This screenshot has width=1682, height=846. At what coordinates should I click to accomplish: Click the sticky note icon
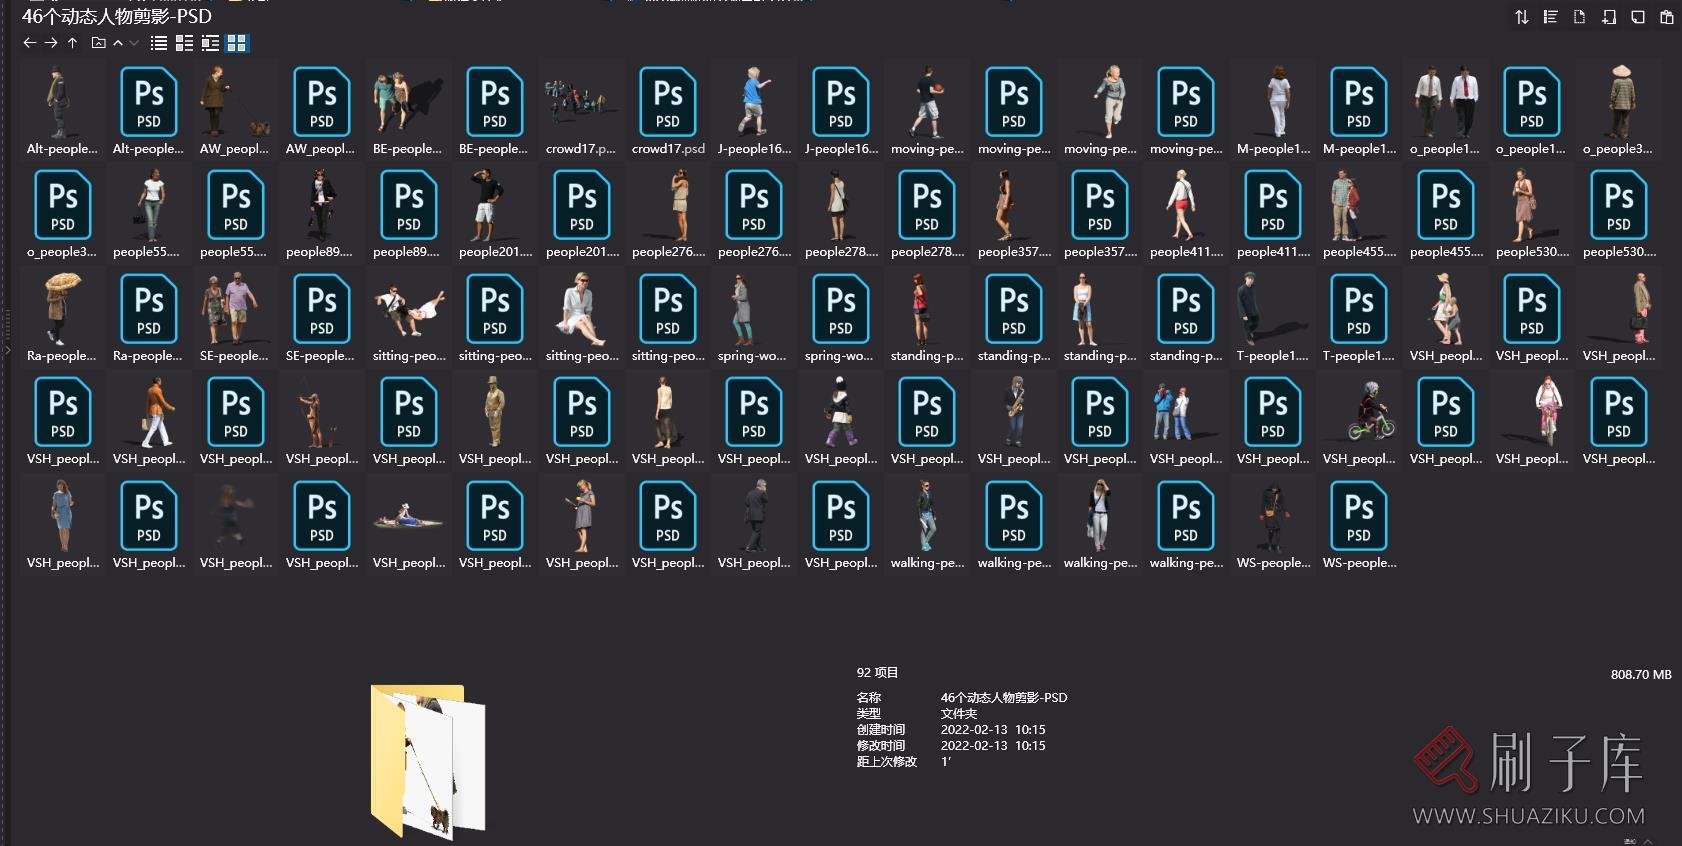click(1638, 17)
